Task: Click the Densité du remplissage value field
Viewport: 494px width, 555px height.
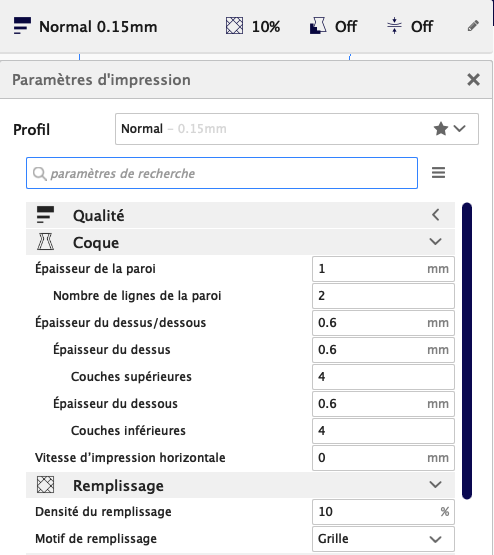Action: tap(383, 512)
